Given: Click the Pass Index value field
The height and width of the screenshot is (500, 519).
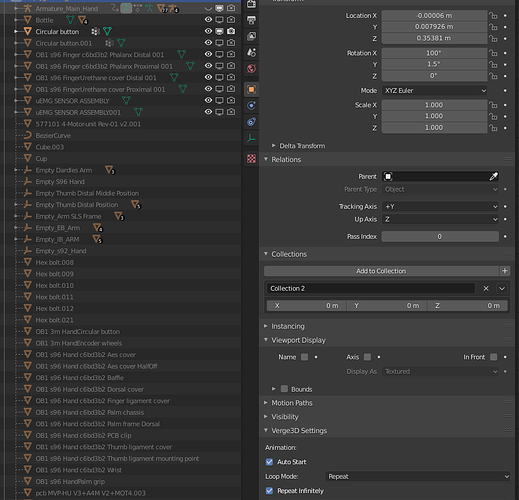Looking at the screenshot, I should tap(440, 237).
